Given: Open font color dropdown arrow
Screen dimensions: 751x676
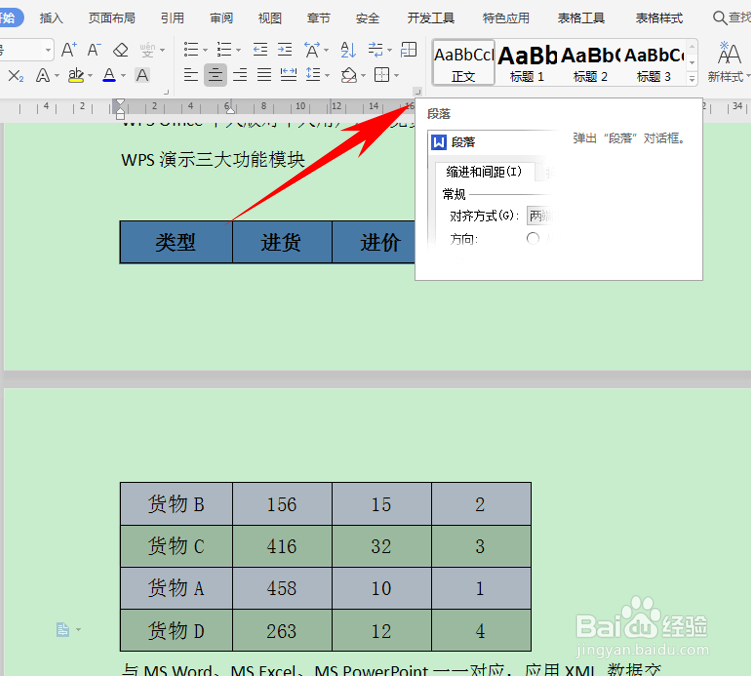Looking at the screenshot, I should pyautogui.click(x=123, y=76).
